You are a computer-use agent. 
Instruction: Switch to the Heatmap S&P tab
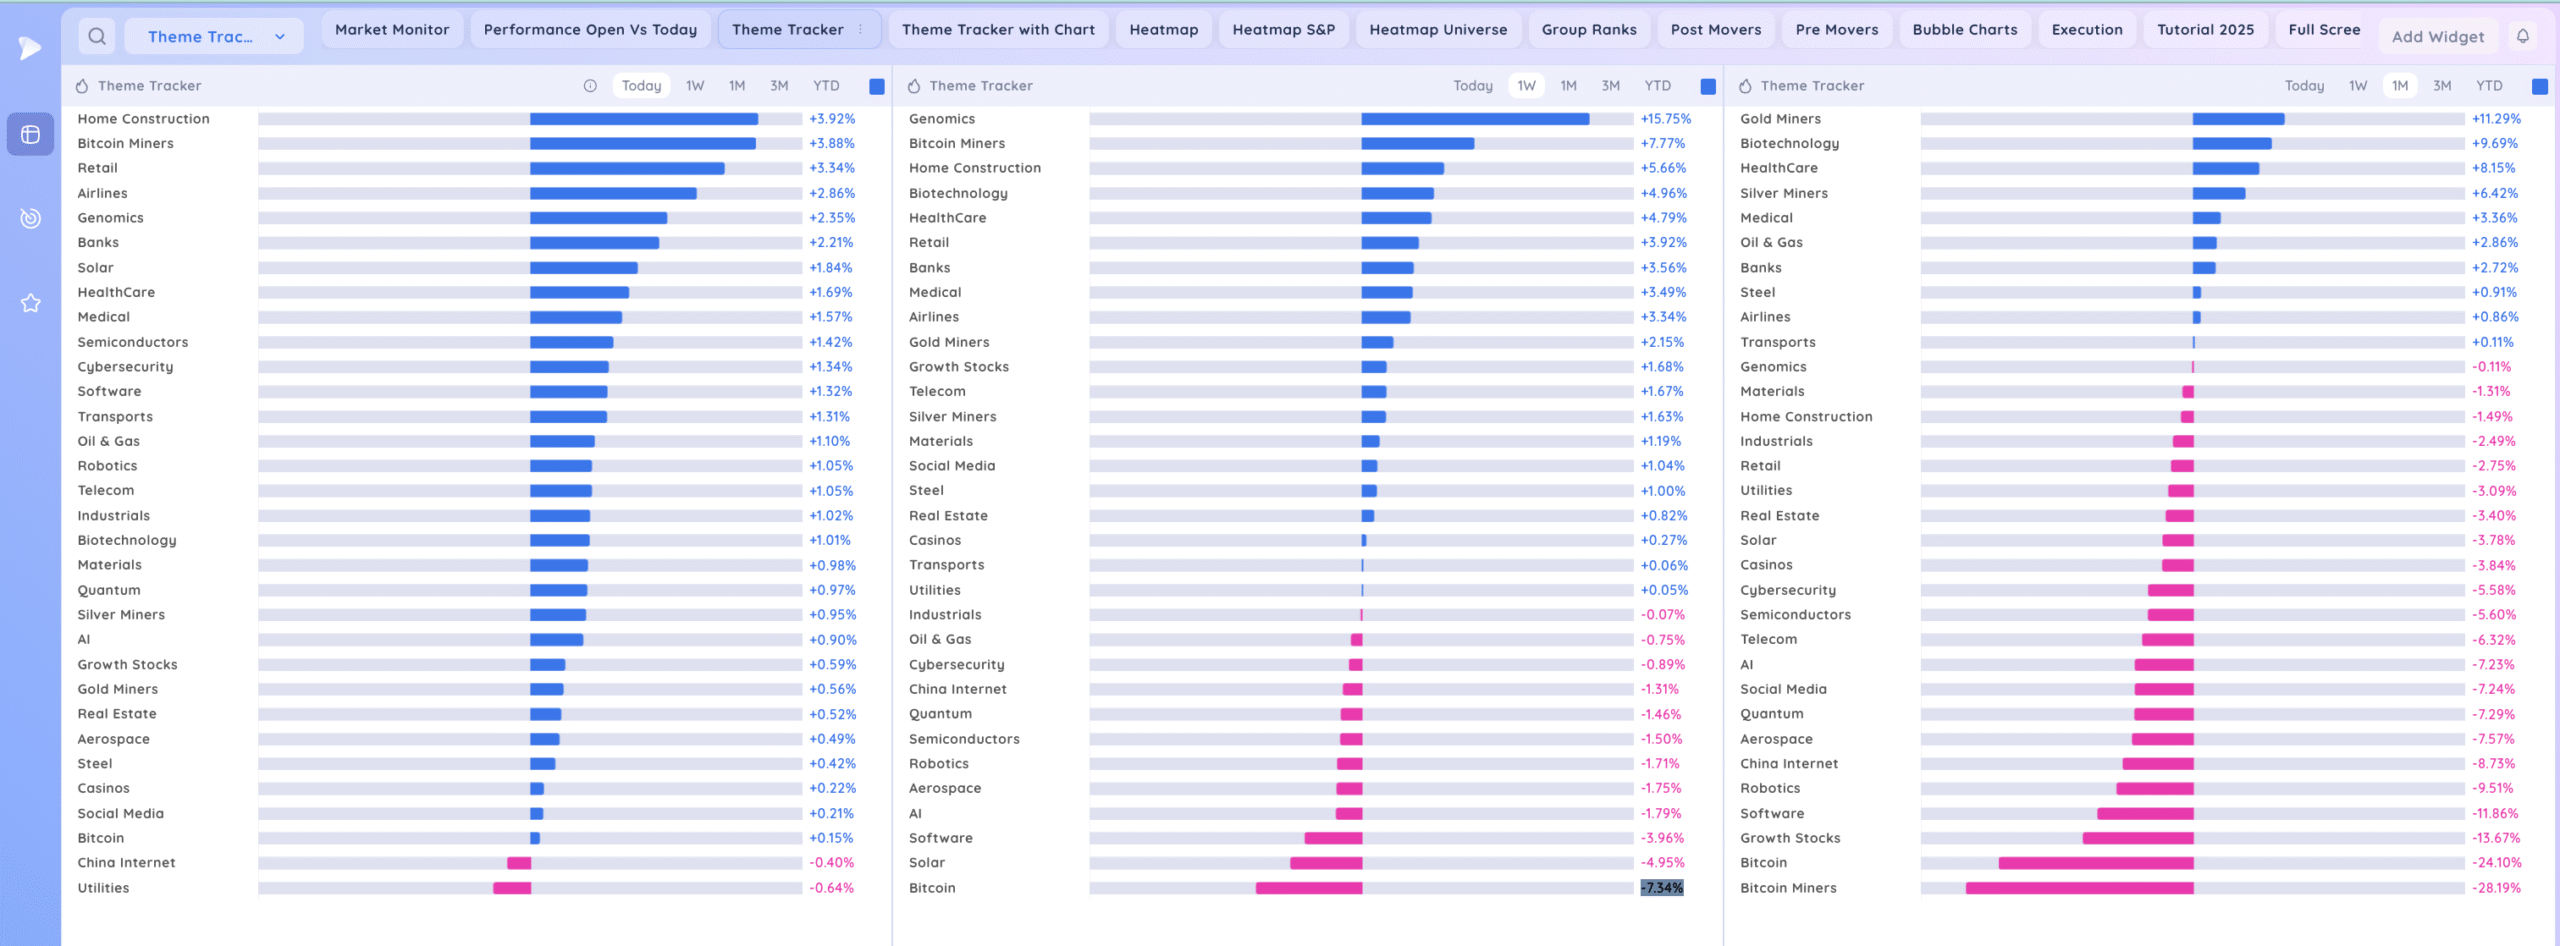pos(1283,30)
